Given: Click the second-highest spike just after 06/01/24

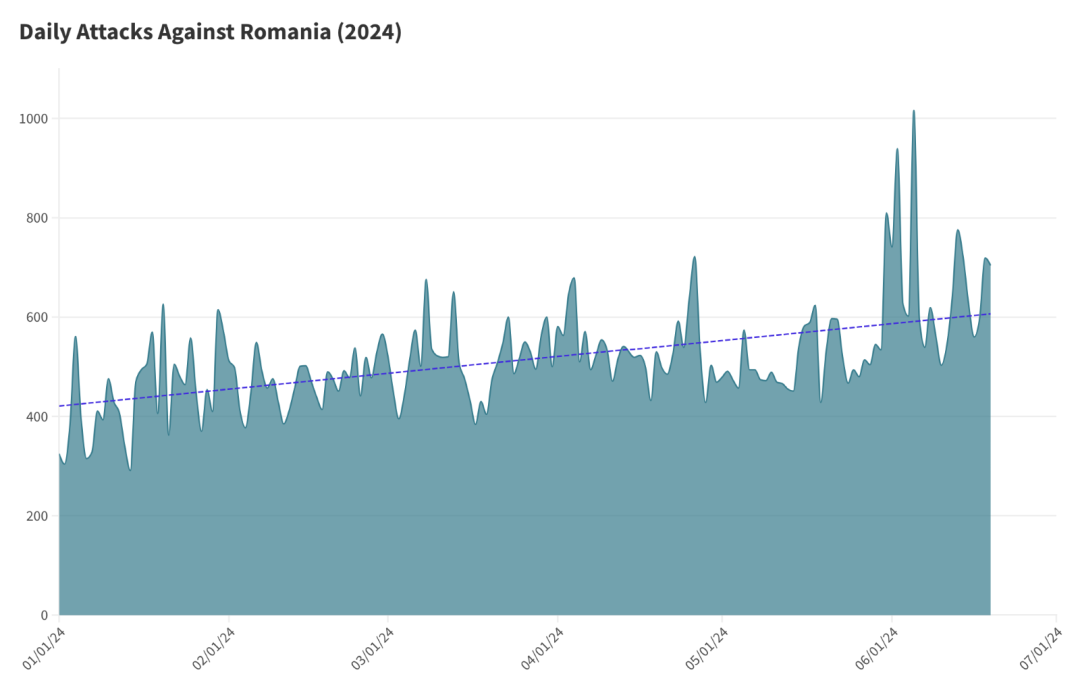Looking at the screenshot, I should coord(897,150).
